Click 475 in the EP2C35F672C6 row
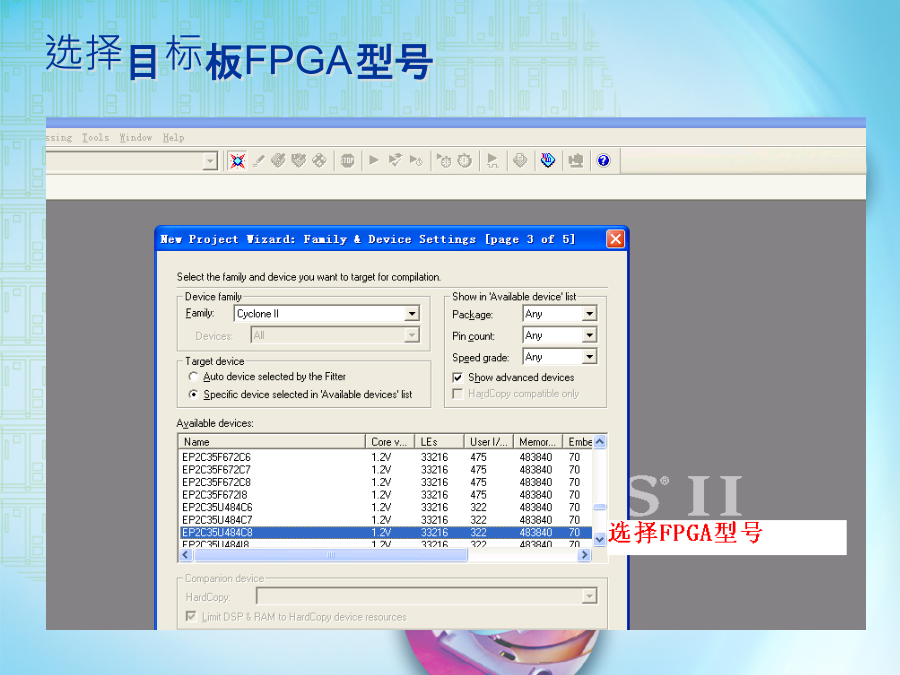900x675 pixels. click(478, 457)
